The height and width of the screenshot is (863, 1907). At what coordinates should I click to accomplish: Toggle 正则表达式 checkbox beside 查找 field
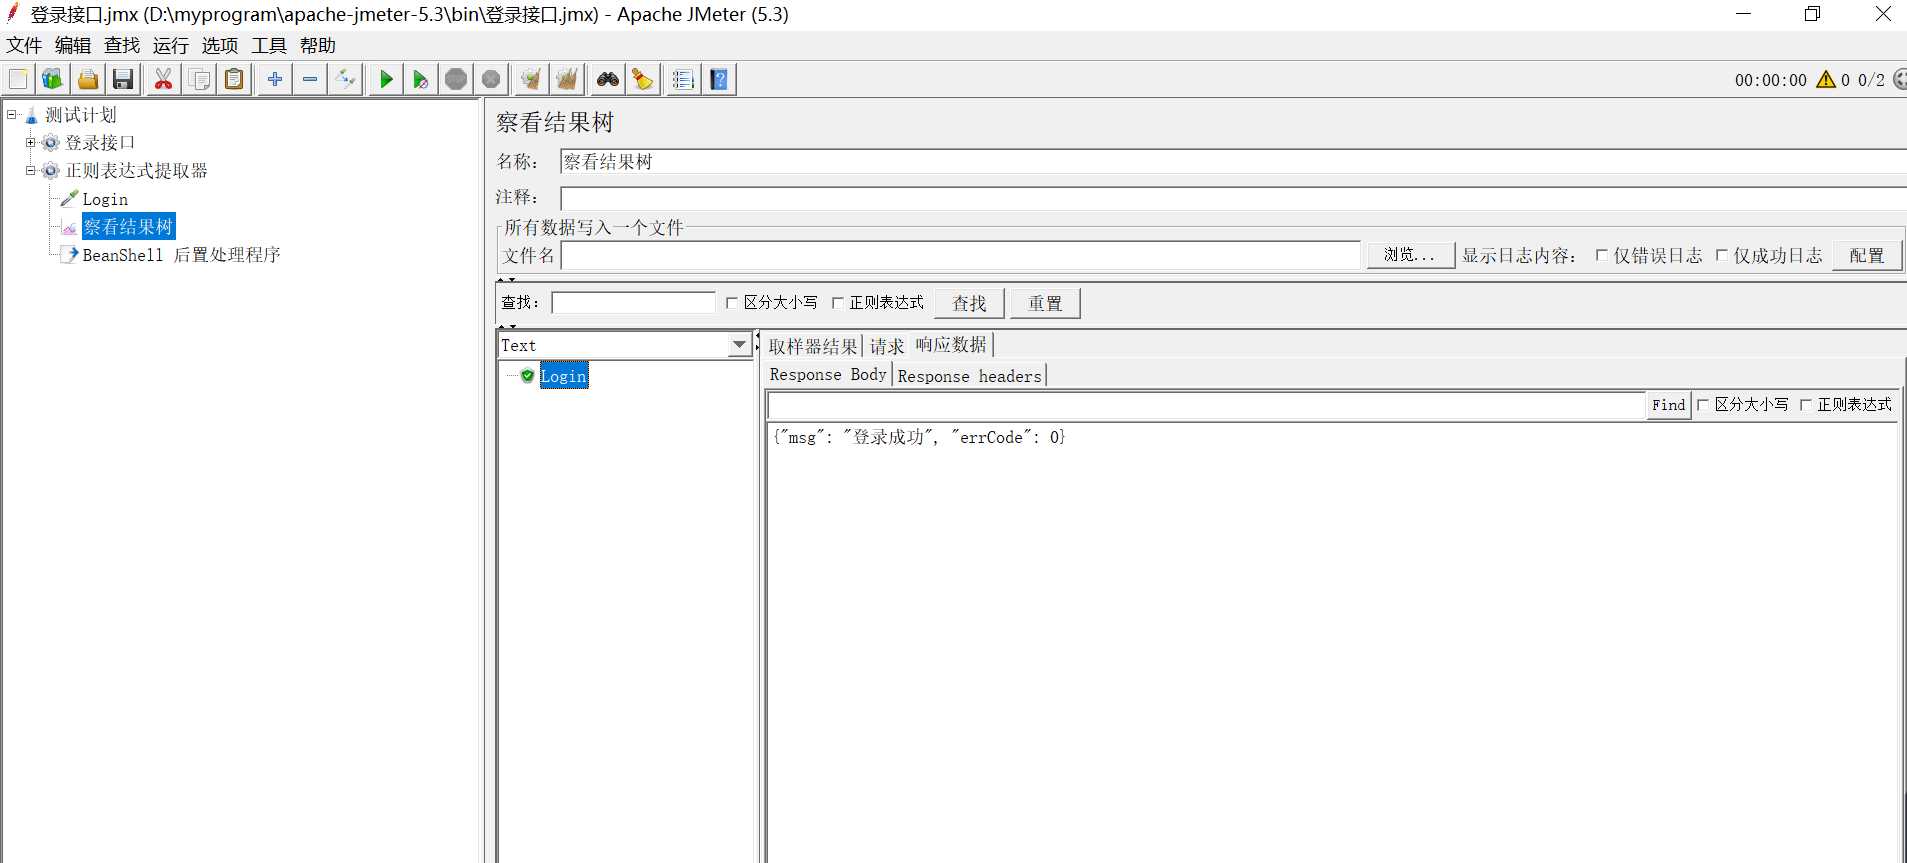point(838,303)
